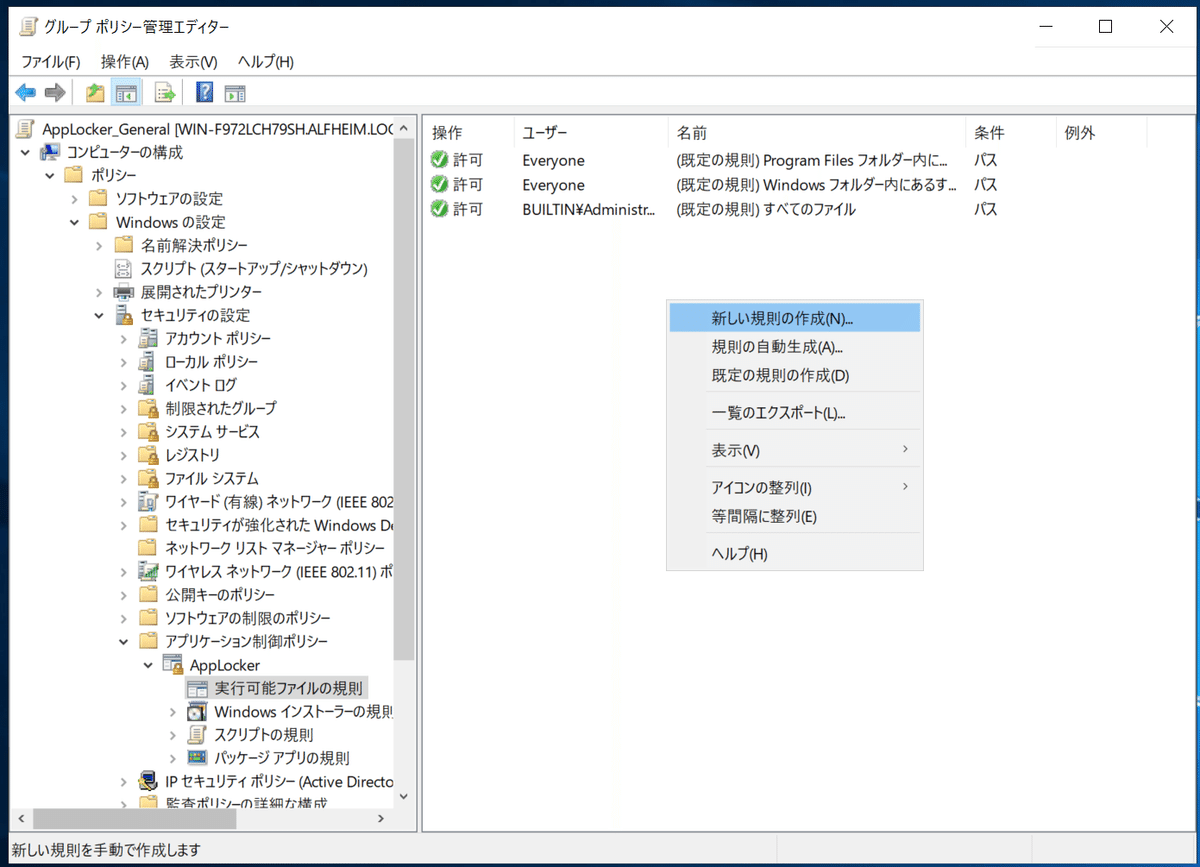The height and width of the screenshot is (867, 1200).
Task: Sort by the 条件 column header
Action: (x=1010, y=133)
